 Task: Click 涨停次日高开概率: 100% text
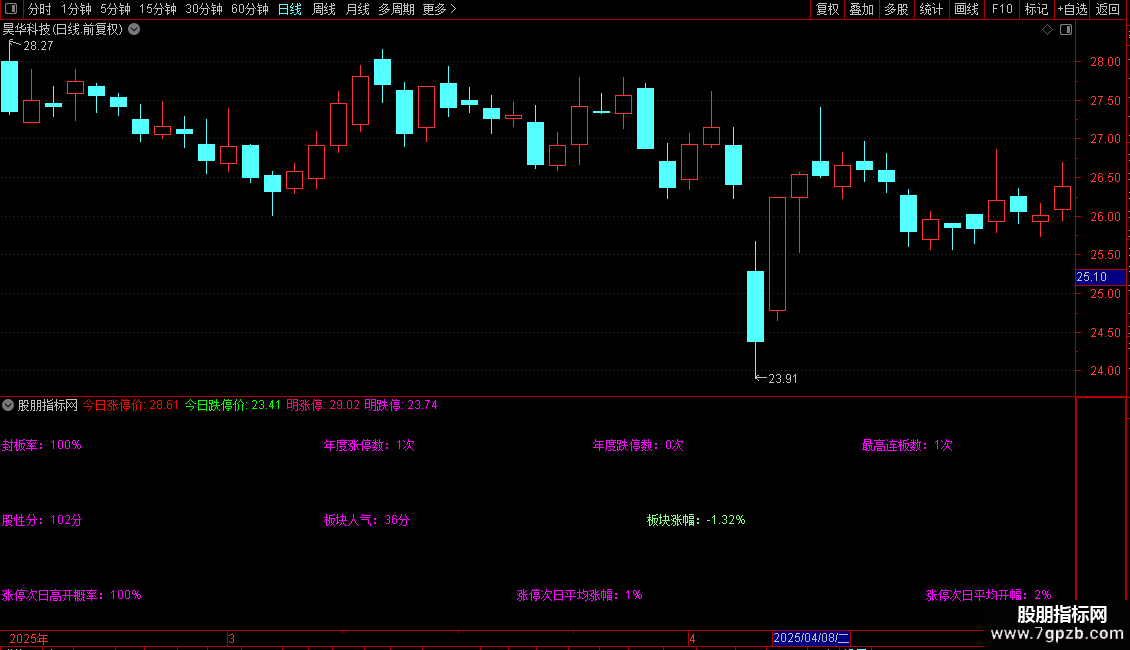[x=71, y=595]
